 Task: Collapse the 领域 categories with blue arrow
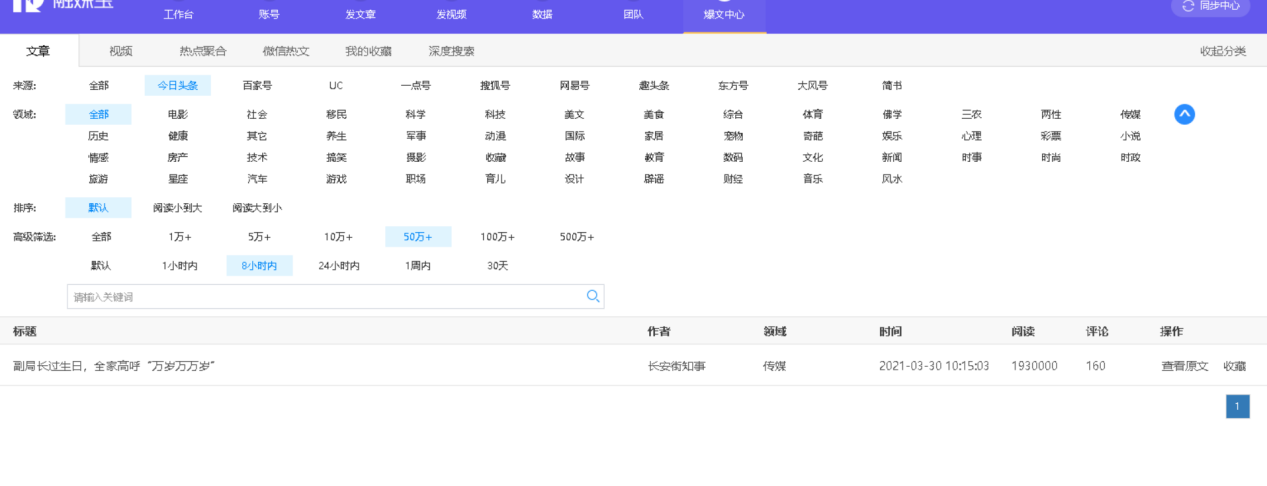pos(1184,114)
